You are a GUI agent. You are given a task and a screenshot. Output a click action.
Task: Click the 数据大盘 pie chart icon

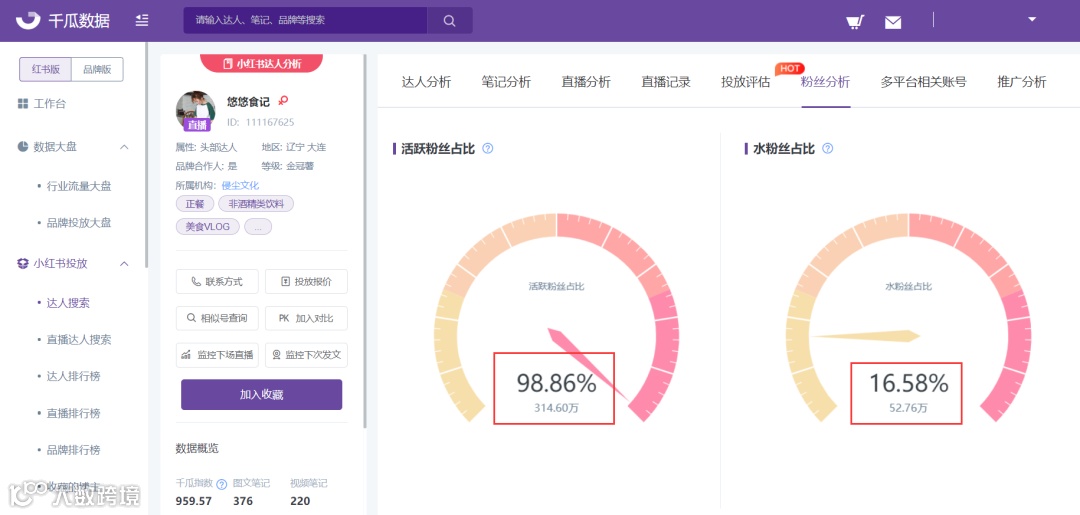click(x=23, y=147)
